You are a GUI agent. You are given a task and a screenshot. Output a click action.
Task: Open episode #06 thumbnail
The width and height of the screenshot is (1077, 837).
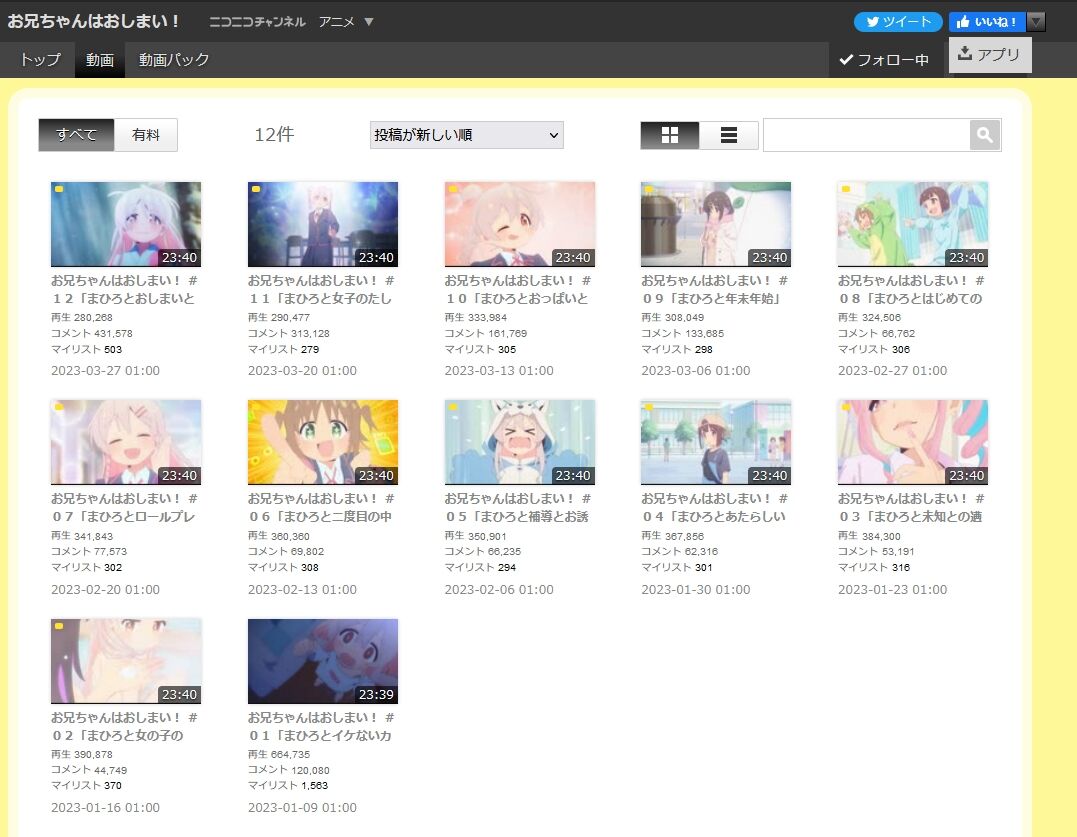point(323,442)
